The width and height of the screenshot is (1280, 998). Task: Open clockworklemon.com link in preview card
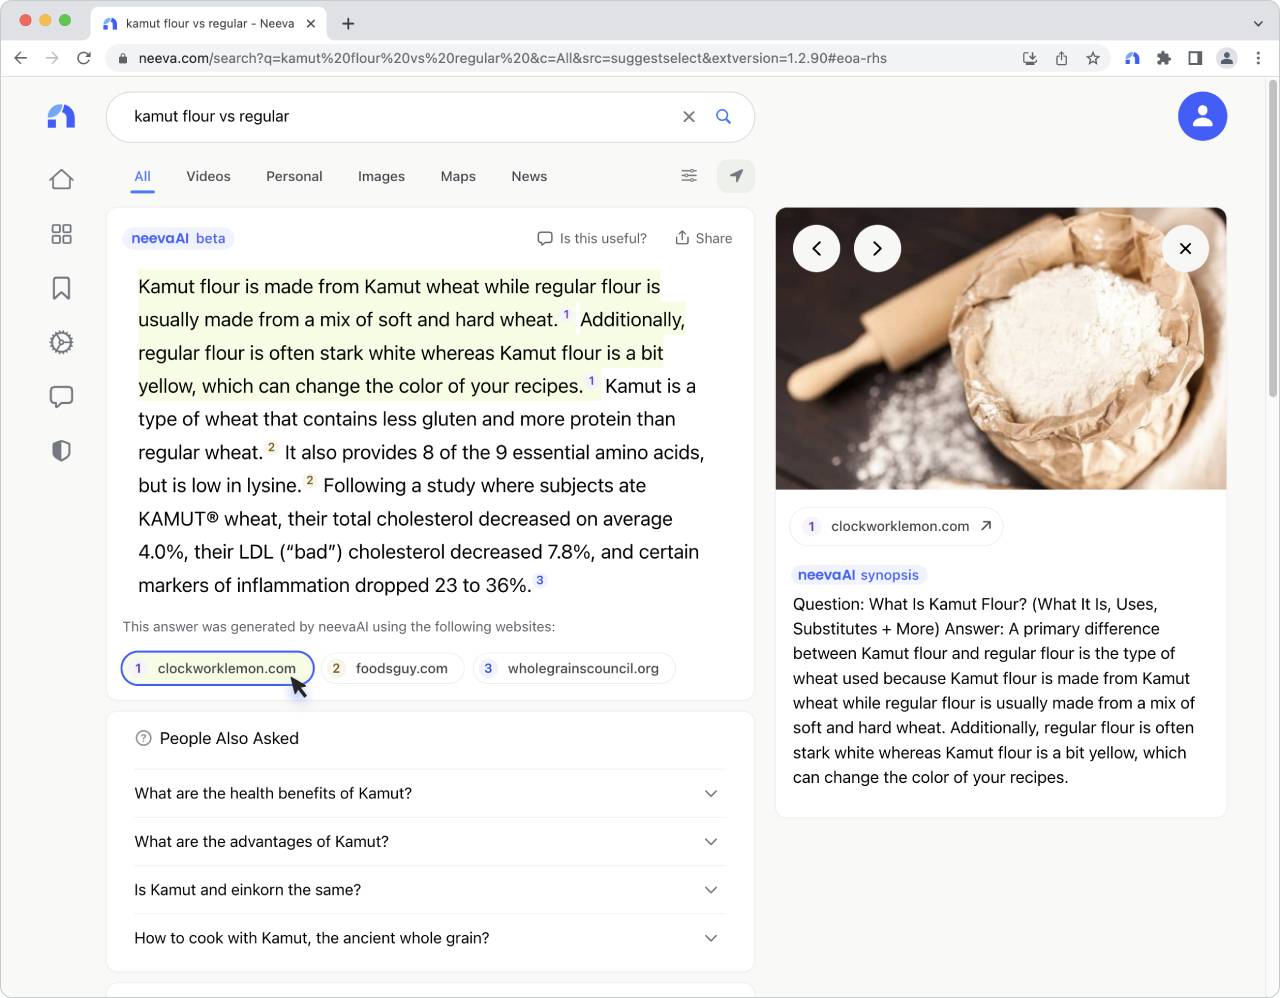896,526
